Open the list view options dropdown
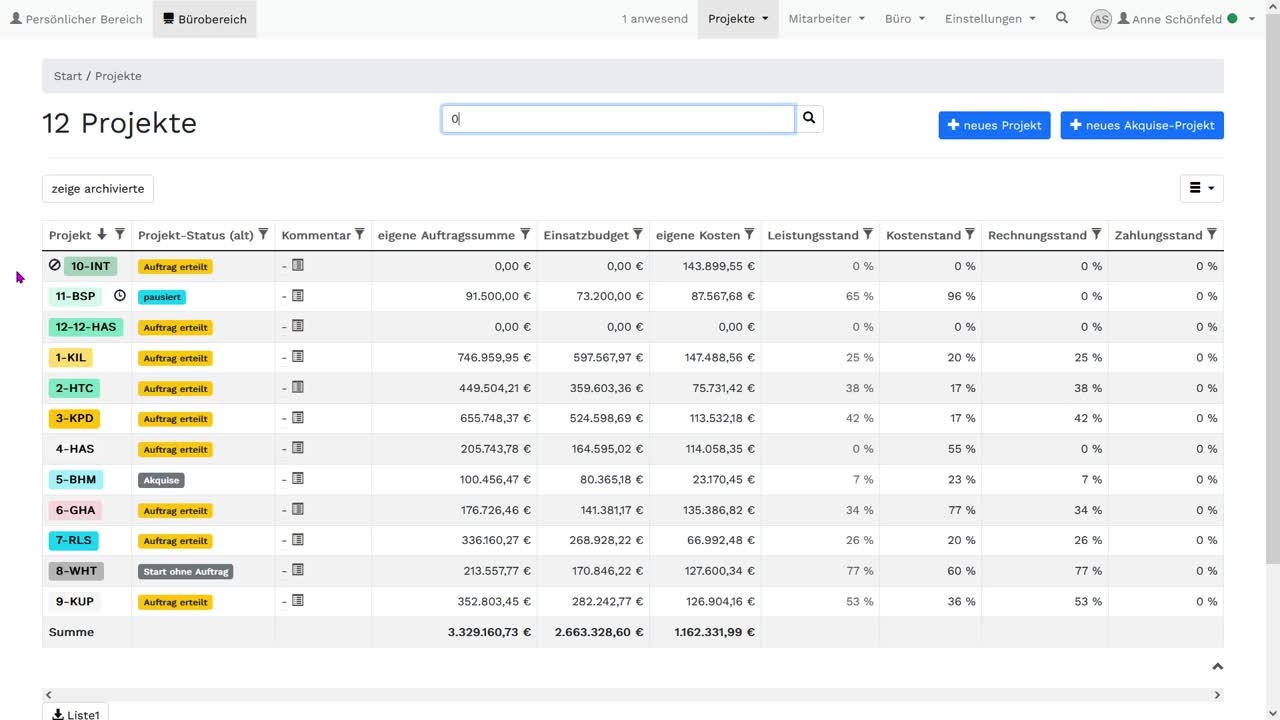The image size is (1280, 720). 1201,188
